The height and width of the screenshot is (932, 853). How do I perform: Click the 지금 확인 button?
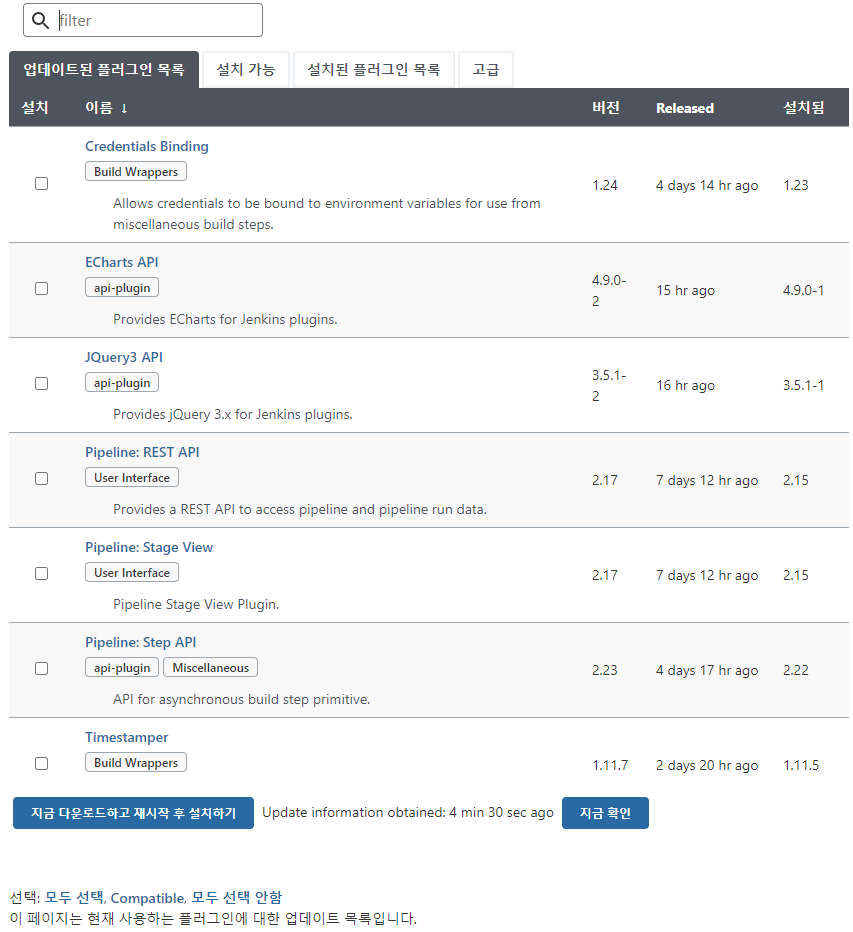605,814
